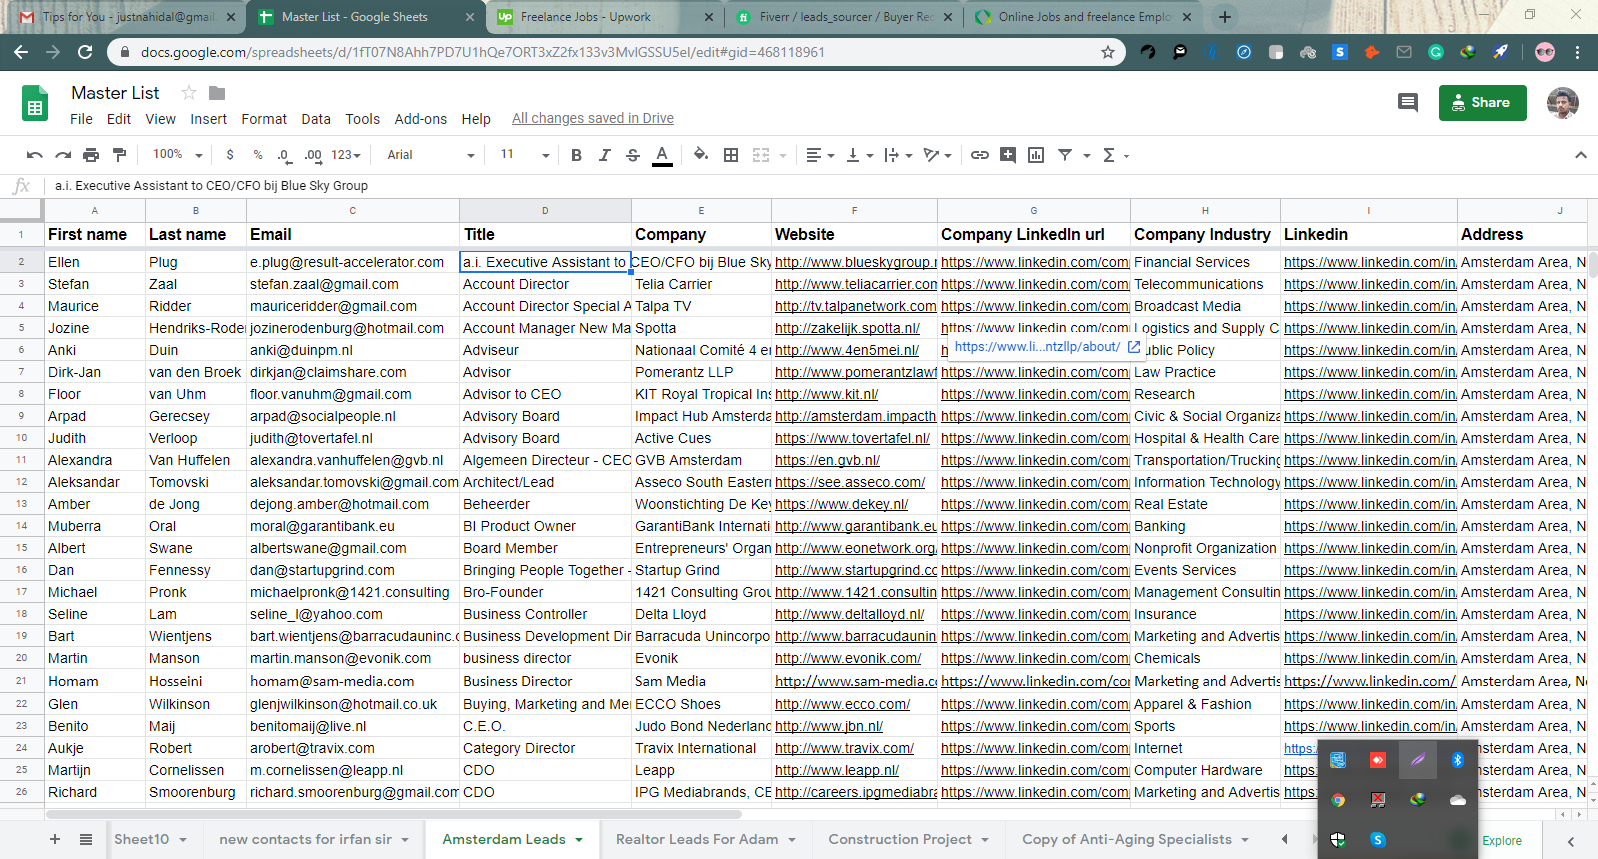Open the comments history icon
The height and width of the screenshot is (859, 1598).
click(x=1407, y=102)
